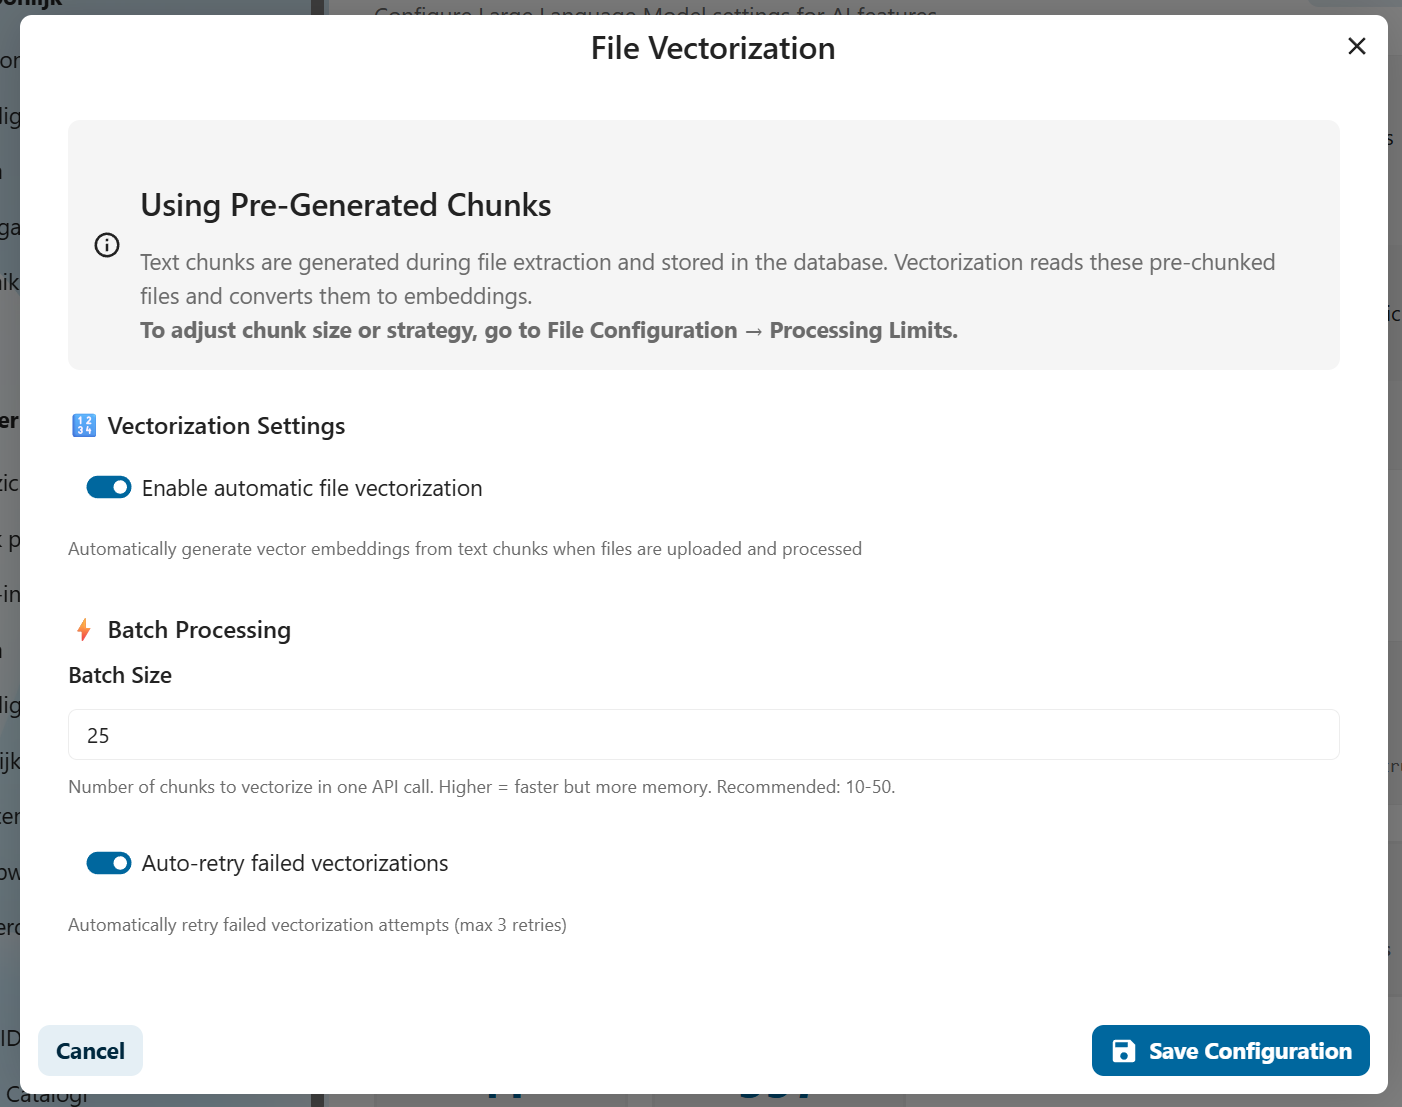This screenshot has height=1107, width=1402.
Task: Click the 'Auto-retry failed vectorizations' label text
Action: [x=295, y=863]
